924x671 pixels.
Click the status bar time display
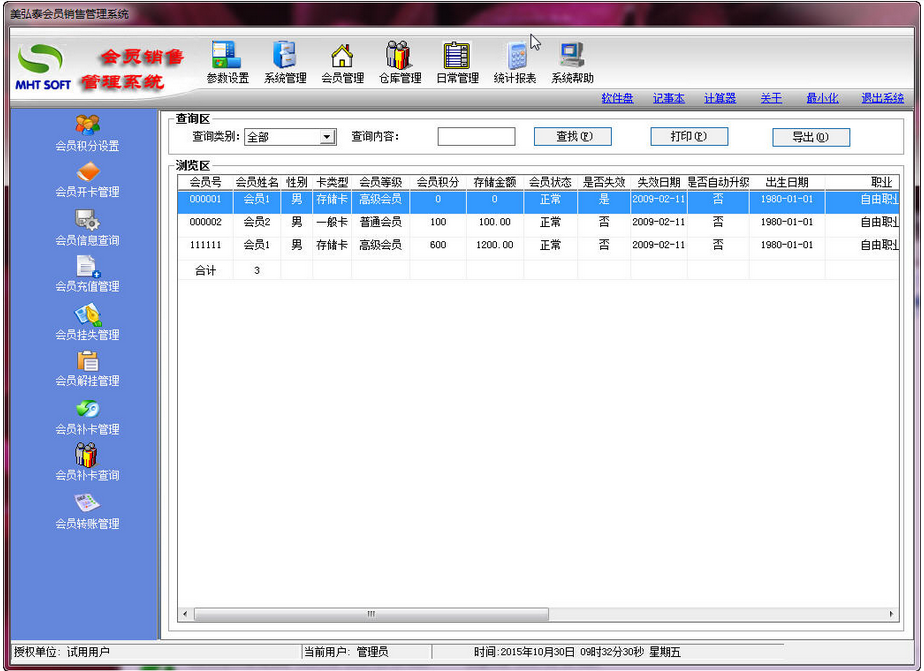(577, 652)
